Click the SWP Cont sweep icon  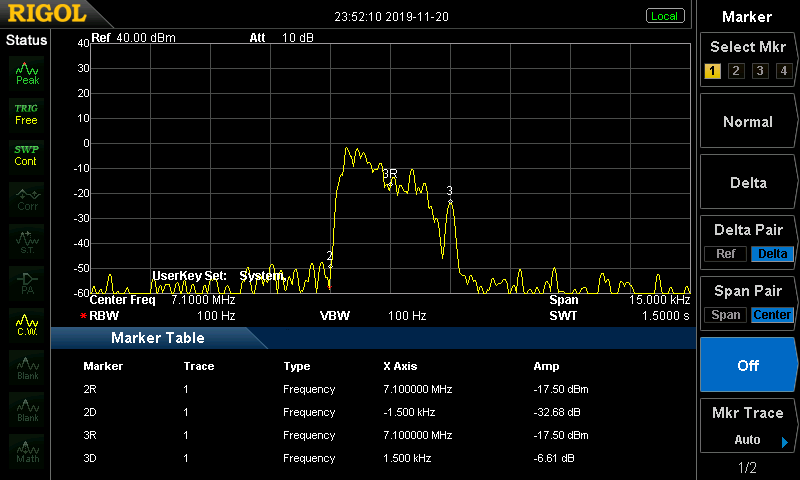(x=26, y=155)
